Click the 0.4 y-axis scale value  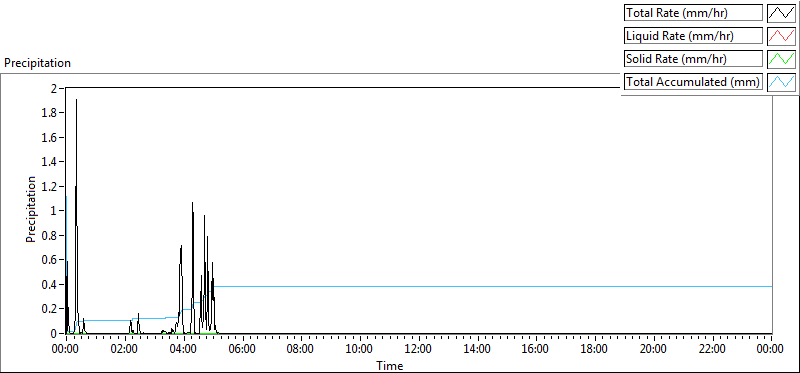[x=55, y=284]
